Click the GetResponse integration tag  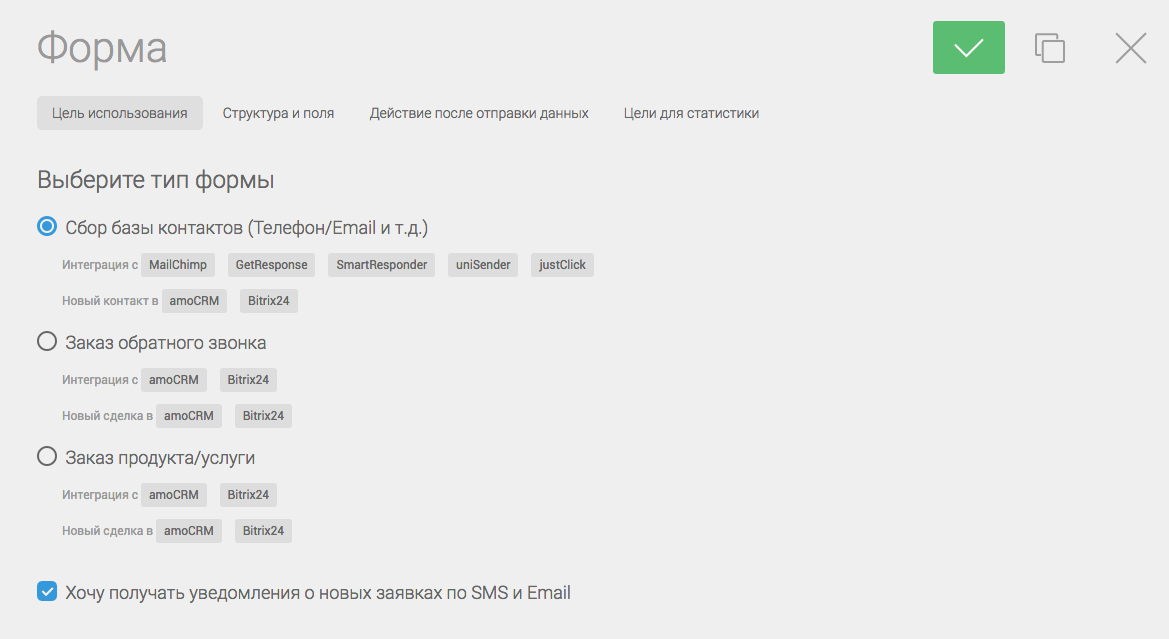point(271,265)
